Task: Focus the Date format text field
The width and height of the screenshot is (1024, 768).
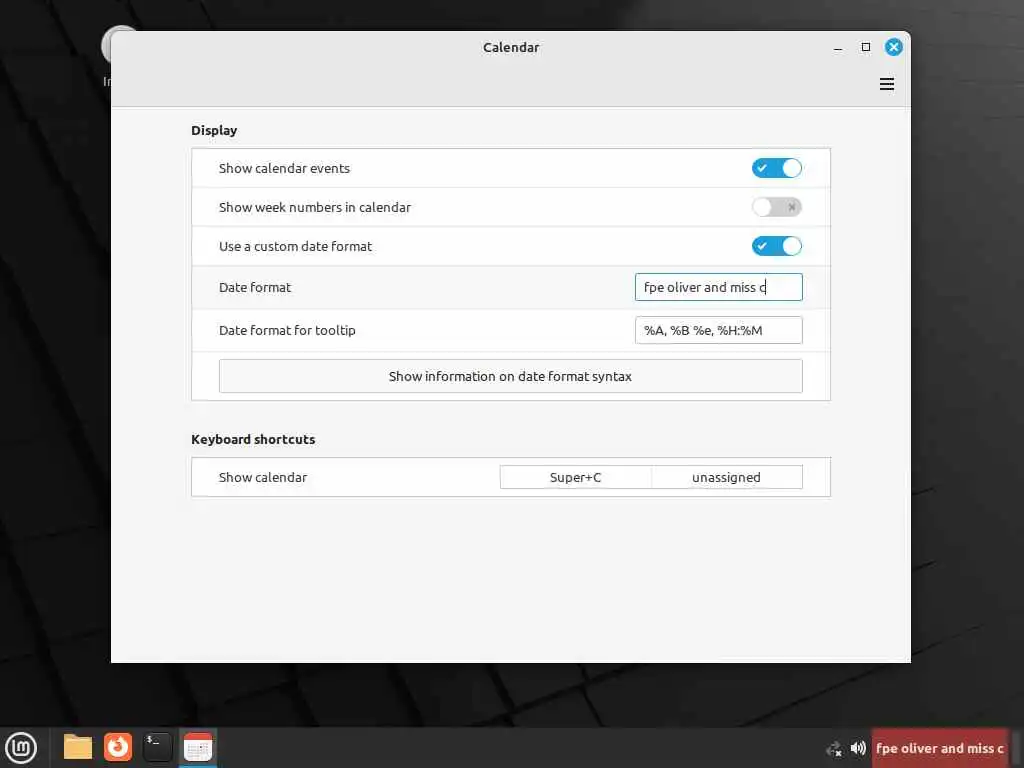Action: tap(718, 287)
